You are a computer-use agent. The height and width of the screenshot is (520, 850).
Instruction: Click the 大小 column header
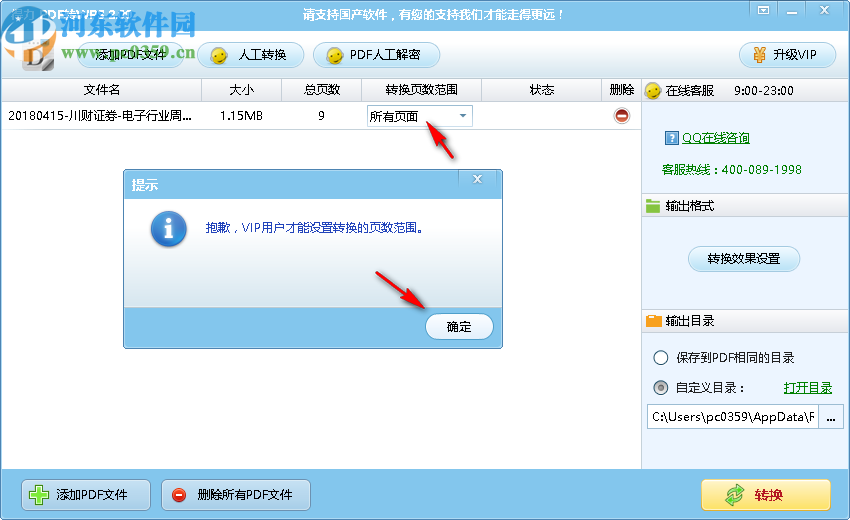[242, 90]
